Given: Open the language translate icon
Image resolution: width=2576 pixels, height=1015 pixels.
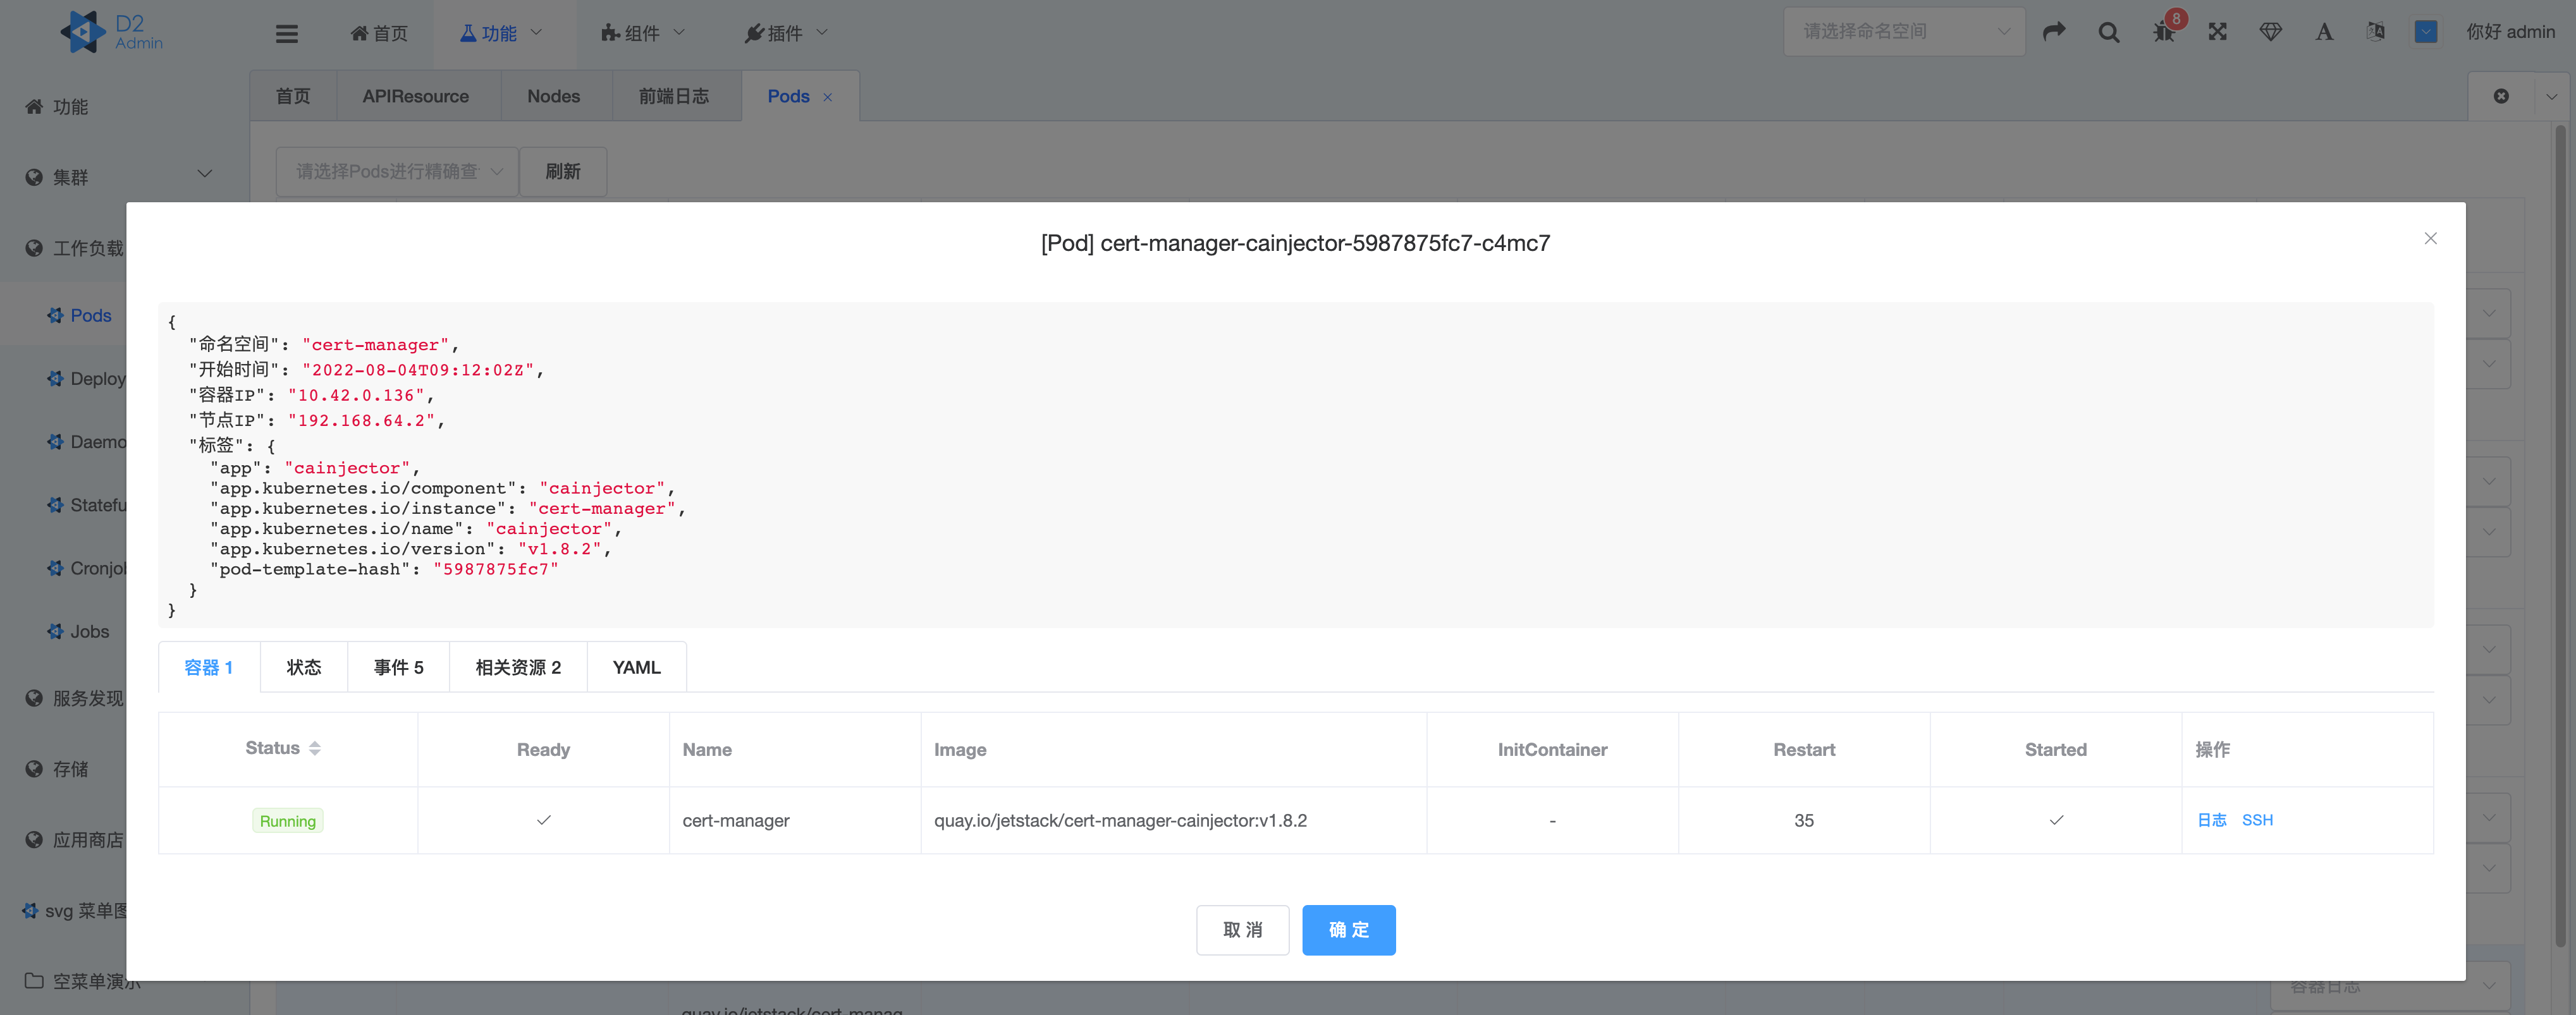Looking at the screenshot, I should (x=2376, y=32).
